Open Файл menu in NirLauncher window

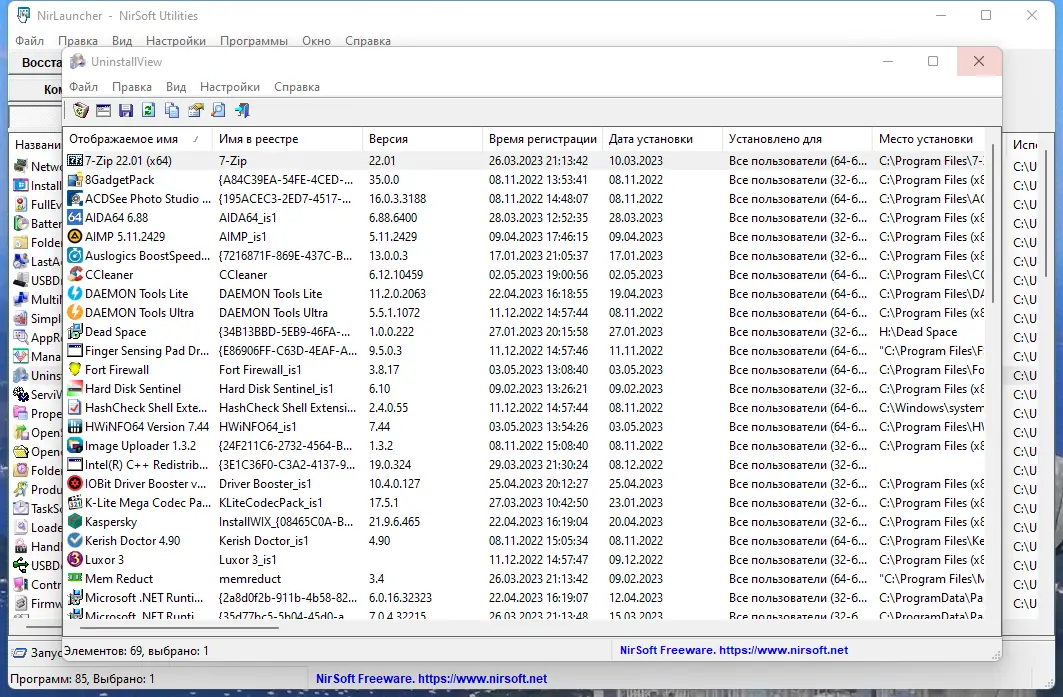pyautogui.click(x=30, y=41)
